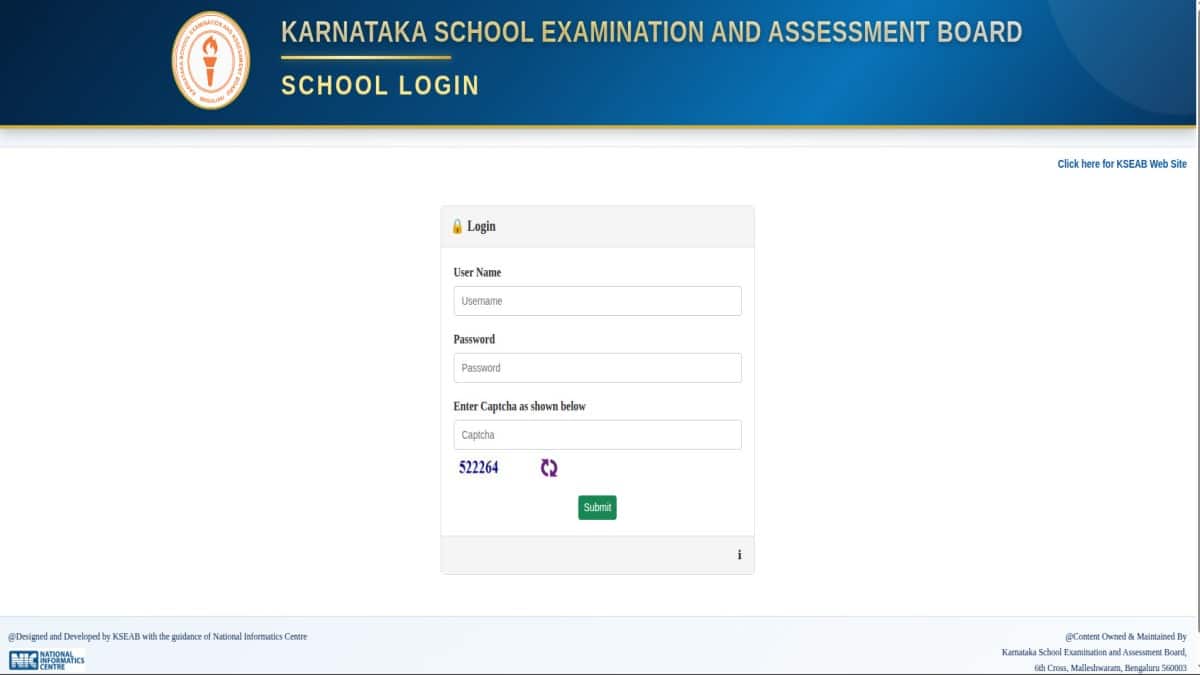This screenshot has width=1200, height=675.
Task: Click the captcha code 522264
Action: [x=479, y=467]
